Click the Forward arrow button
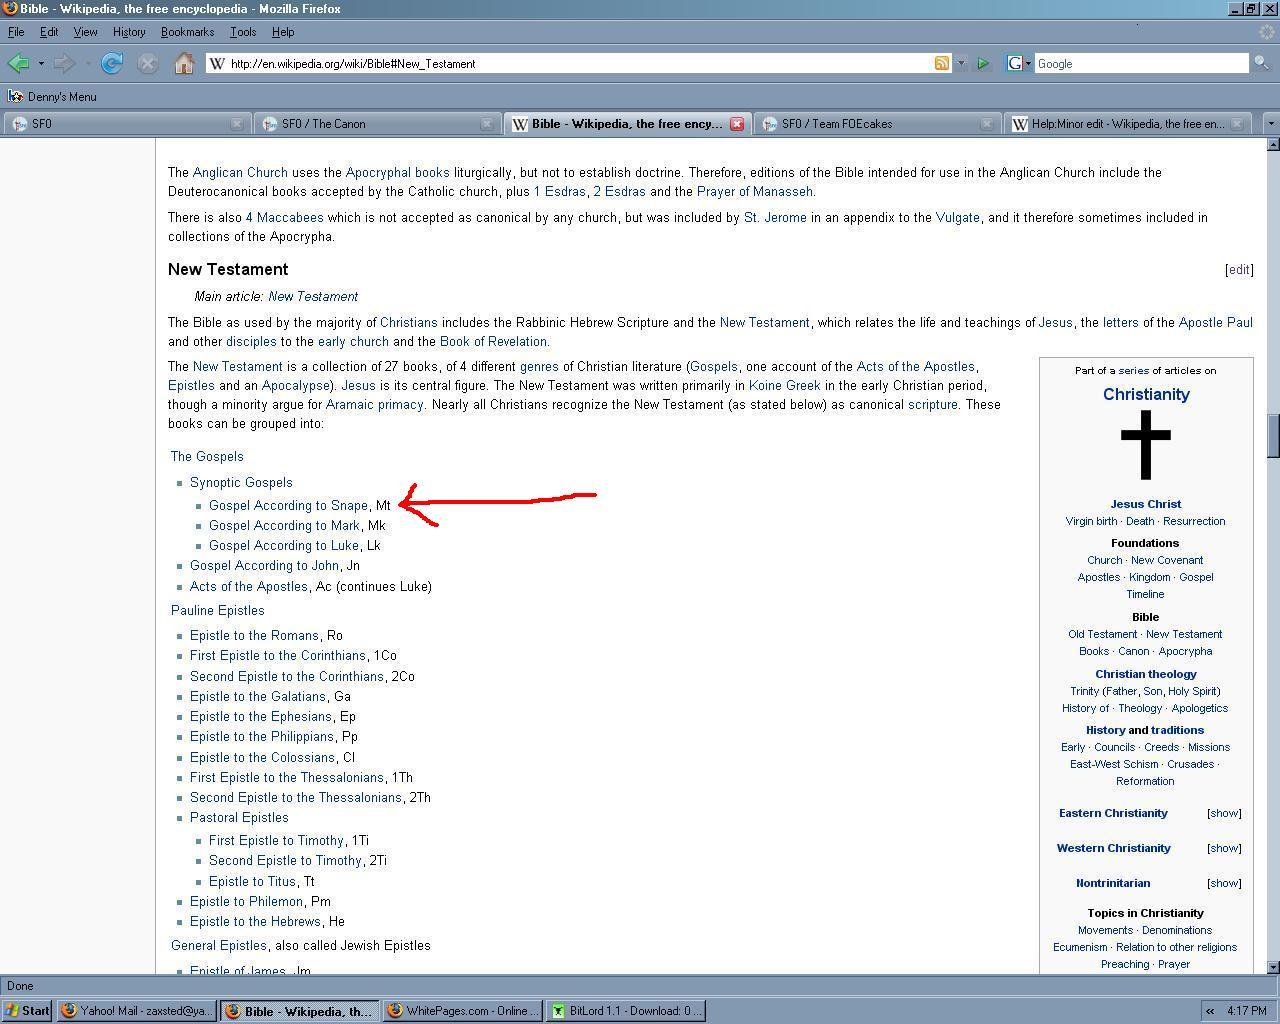 pyautogui.click(x=64, y=64)
